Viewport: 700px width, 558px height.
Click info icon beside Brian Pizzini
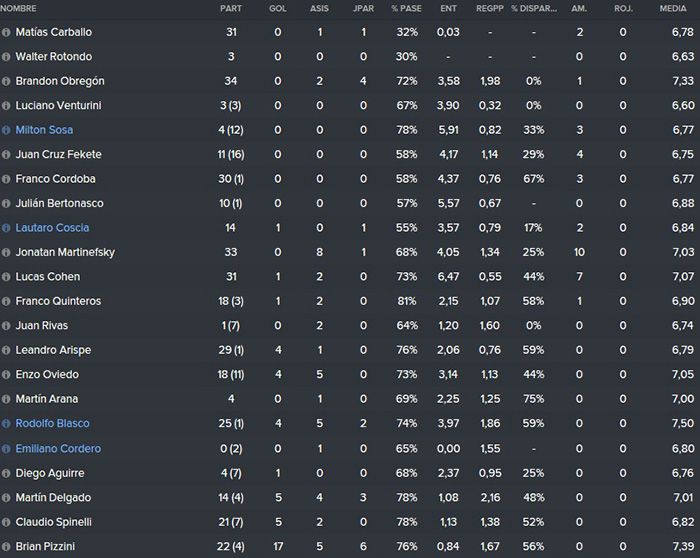tap(6, 546)
